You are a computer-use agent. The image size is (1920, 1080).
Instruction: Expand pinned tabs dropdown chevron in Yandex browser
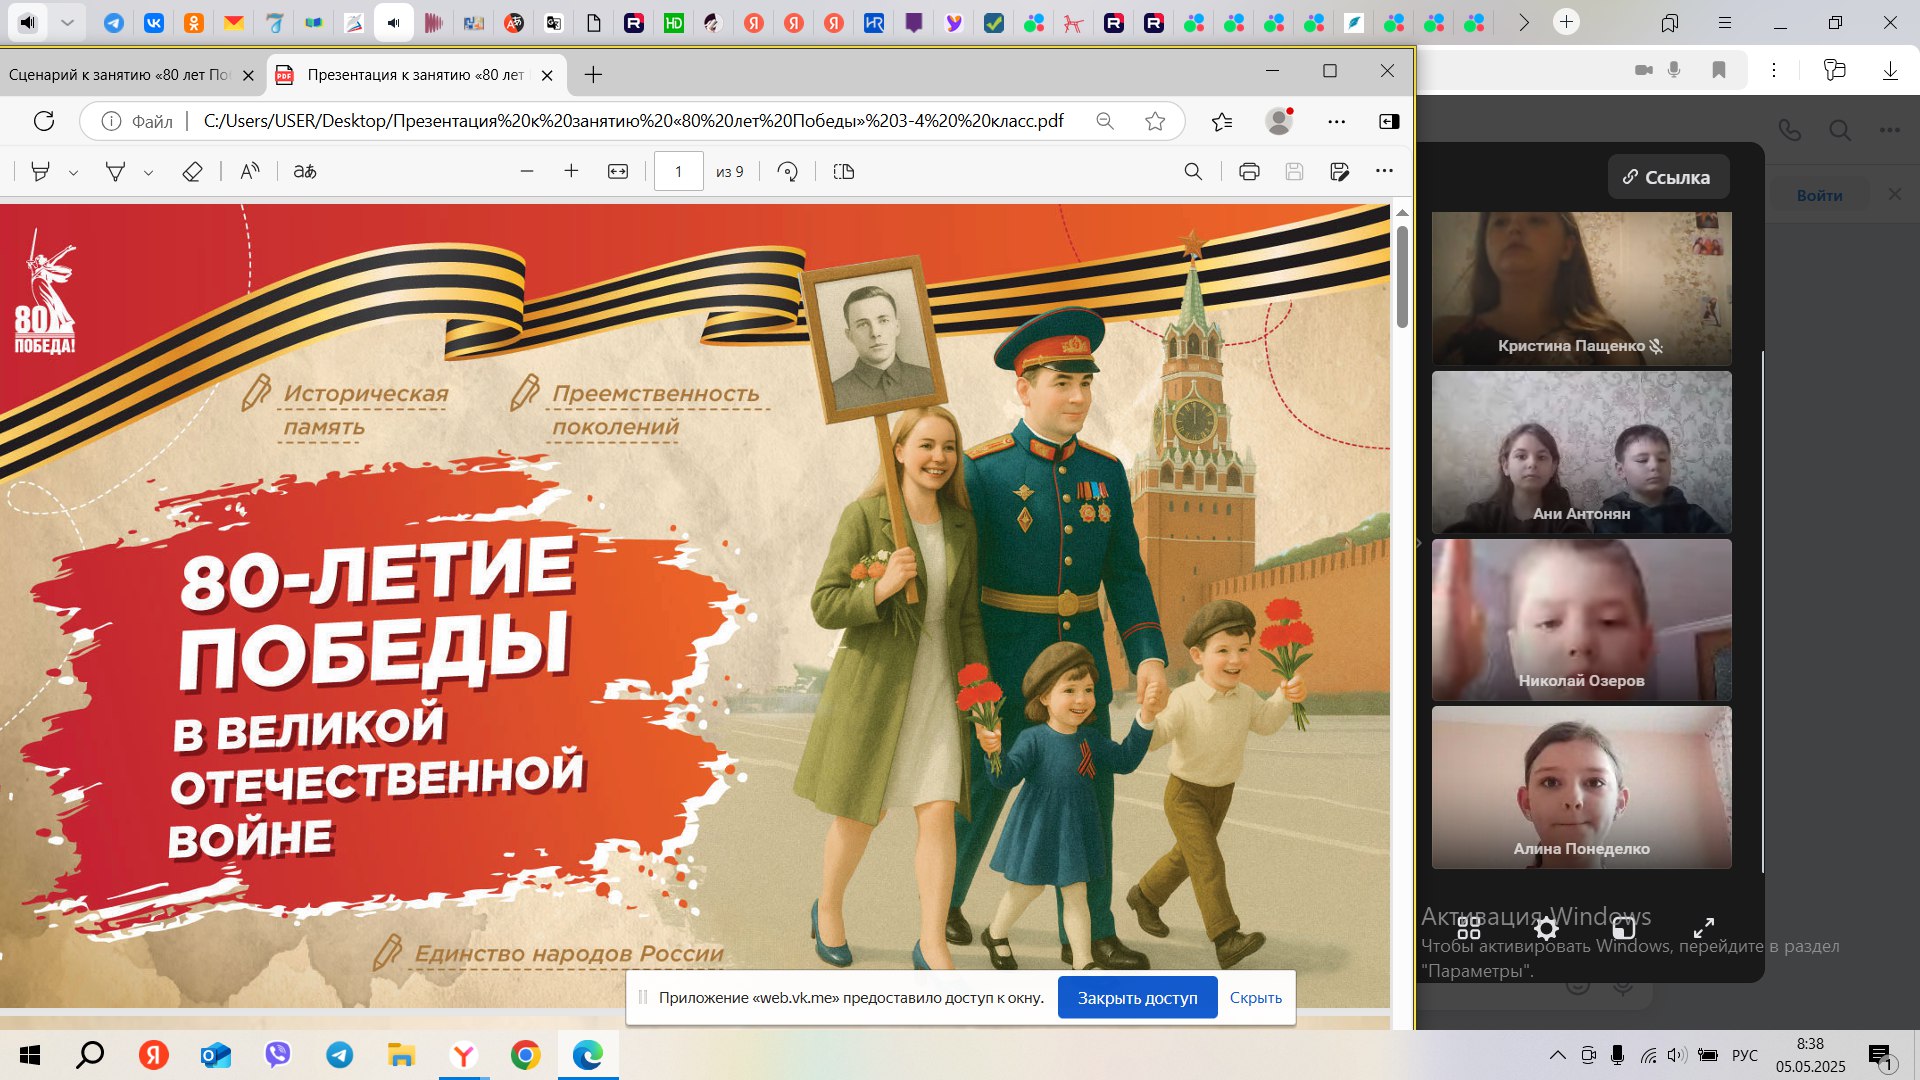67,22
